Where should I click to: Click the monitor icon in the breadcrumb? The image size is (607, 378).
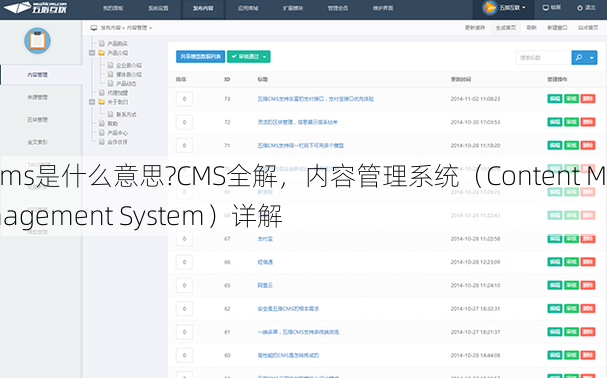pos(94,28)
